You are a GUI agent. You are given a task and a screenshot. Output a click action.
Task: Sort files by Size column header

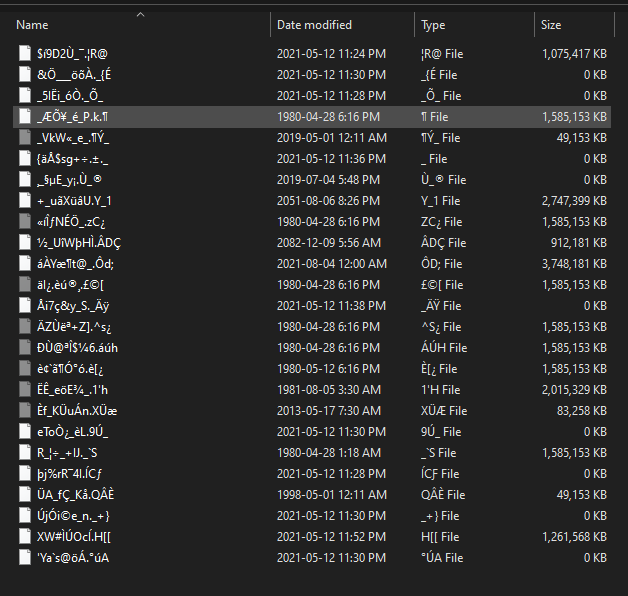tap(551, 25)
